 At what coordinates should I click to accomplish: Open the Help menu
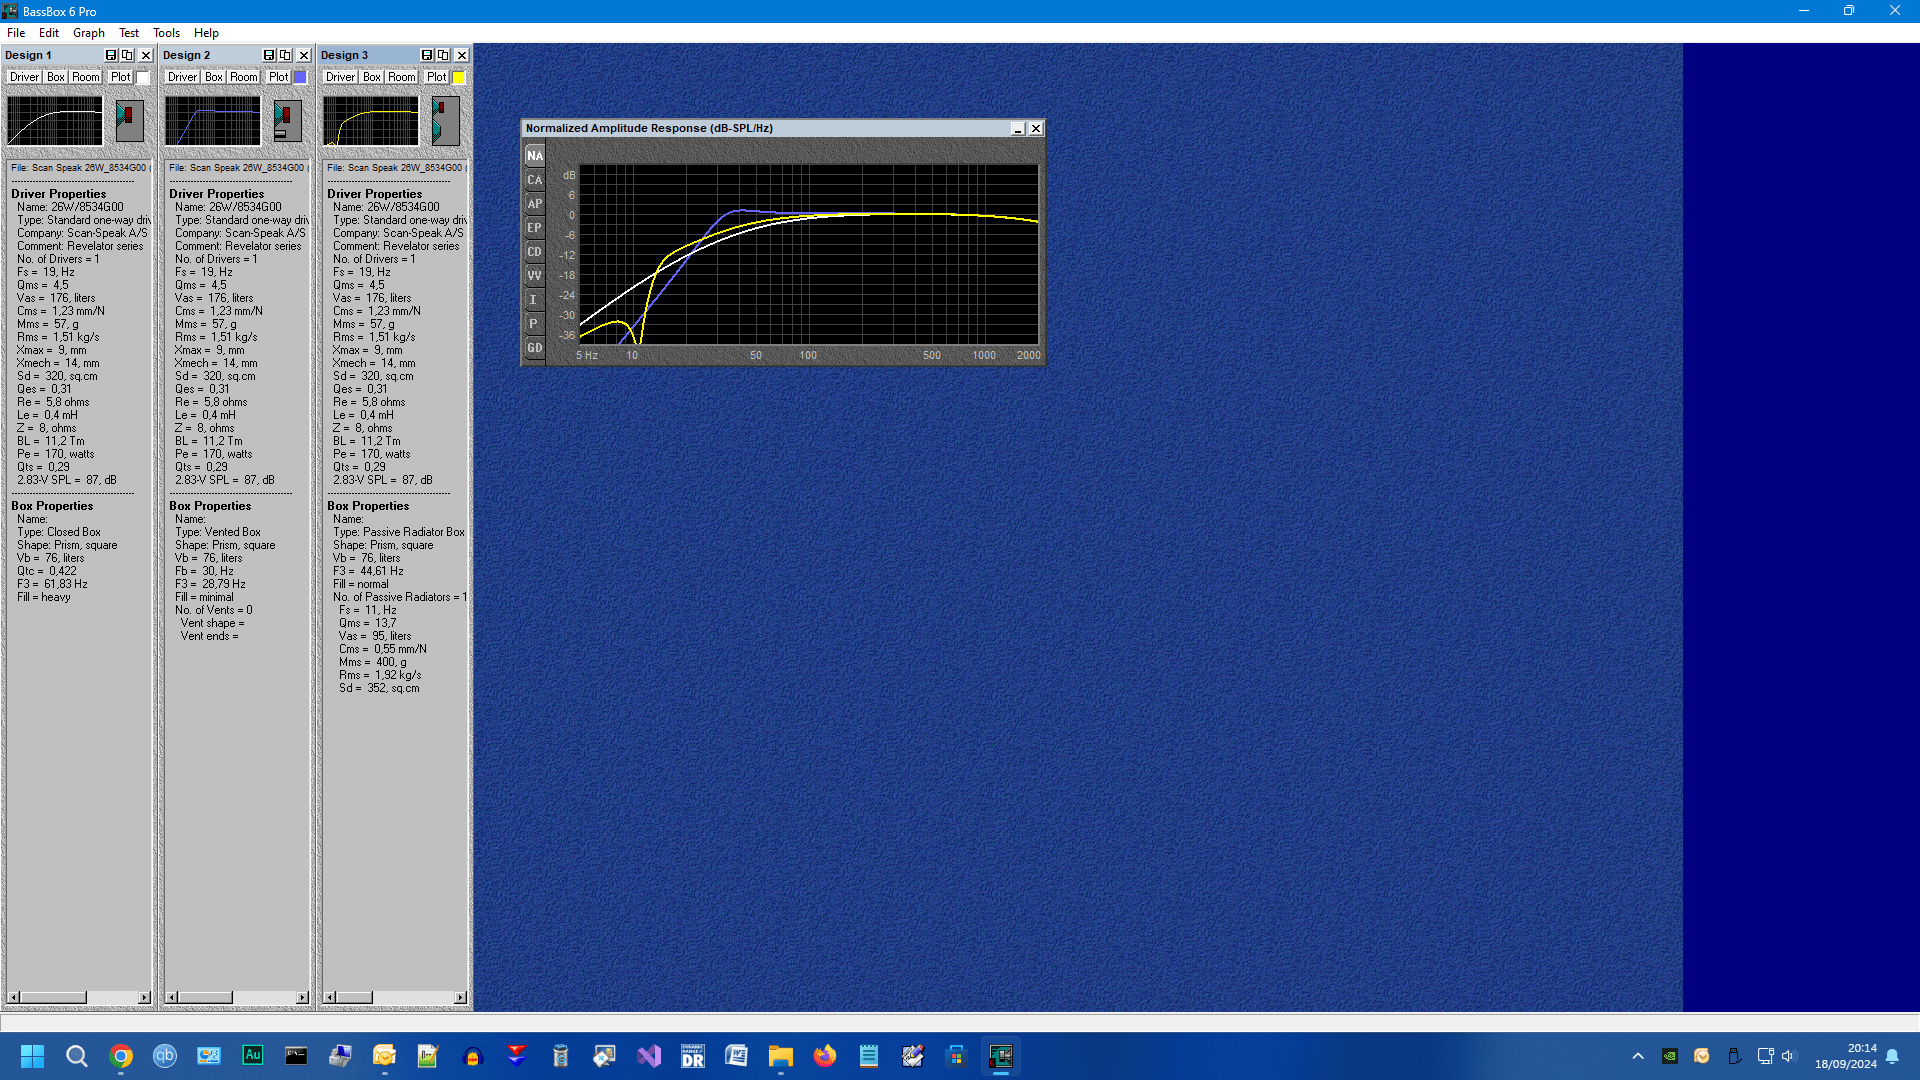pyautogui.click(x=206, y=33)
